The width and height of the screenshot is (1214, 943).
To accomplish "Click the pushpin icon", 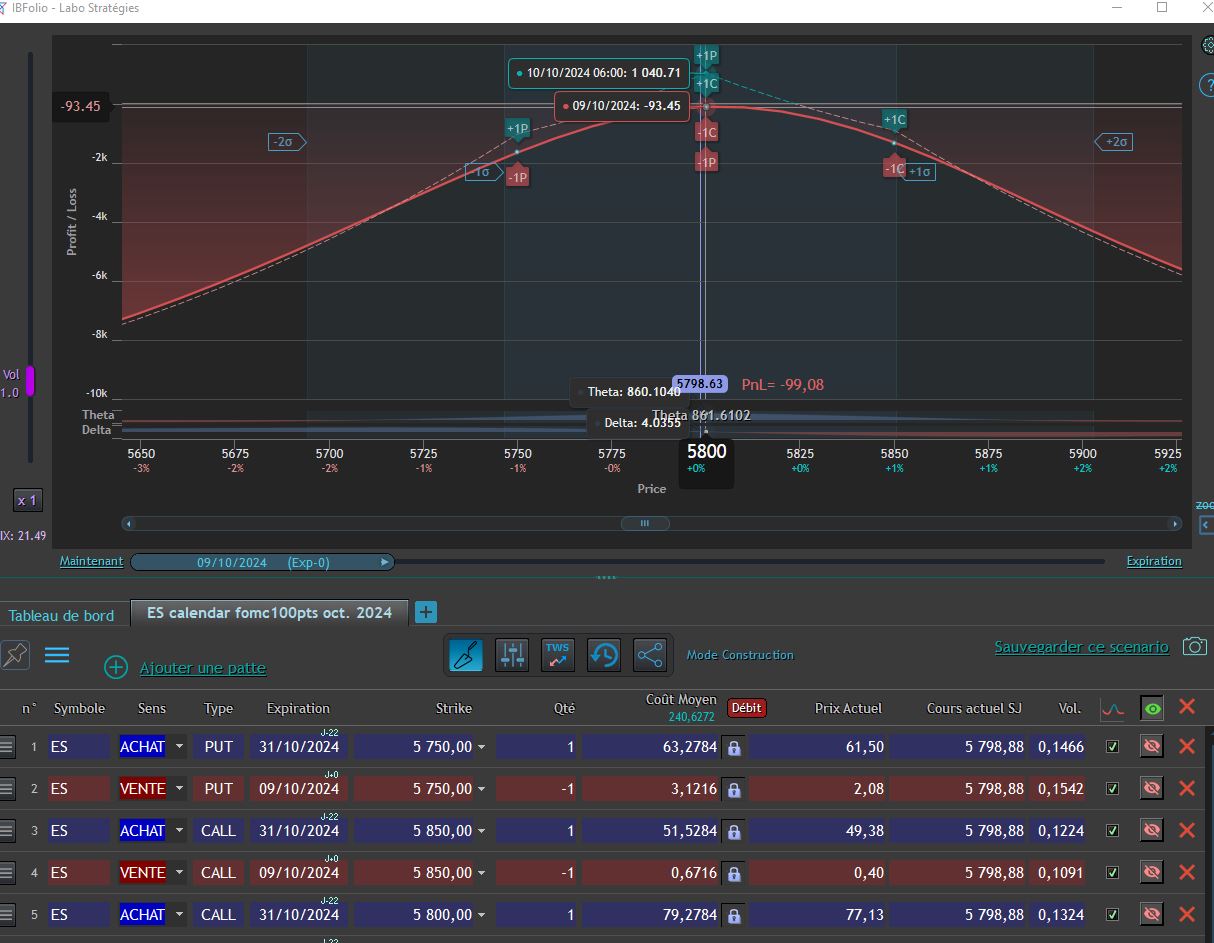I will pos(15,655).
